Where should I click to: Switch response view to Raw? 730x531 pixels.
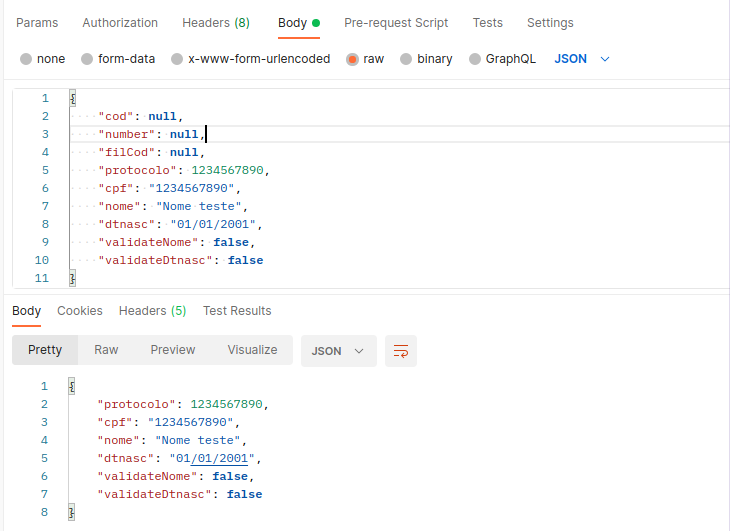[106, 350]
